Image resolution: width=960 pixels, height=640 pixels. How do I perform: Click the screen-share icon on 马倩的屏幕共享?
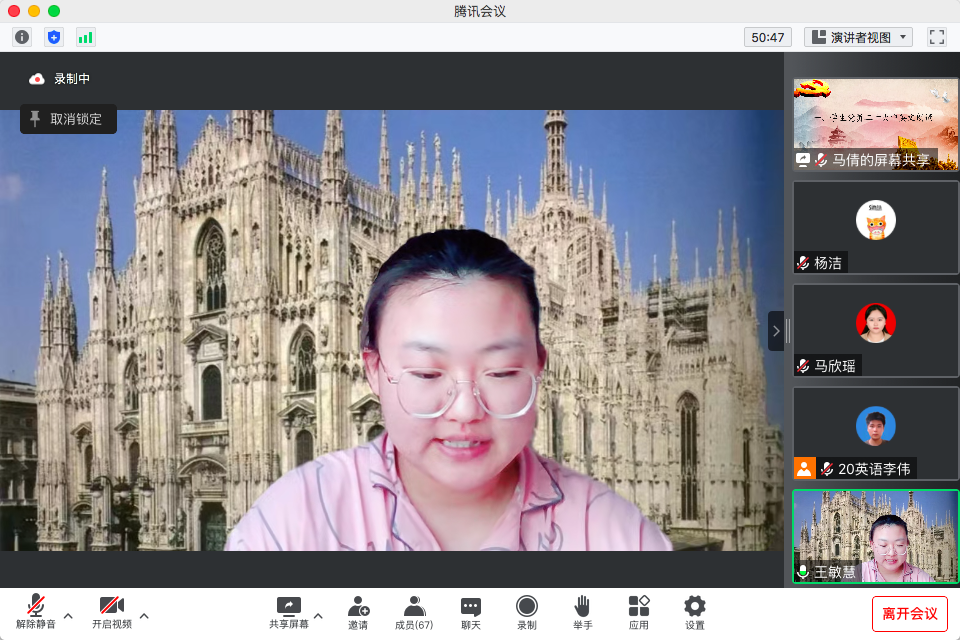tap(803, 160)
